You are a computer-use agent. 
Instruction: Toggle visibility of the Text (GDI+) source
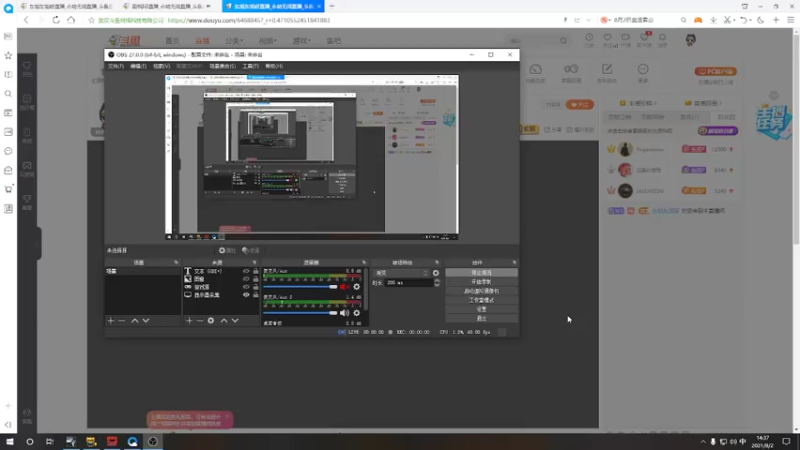[246, 271]
